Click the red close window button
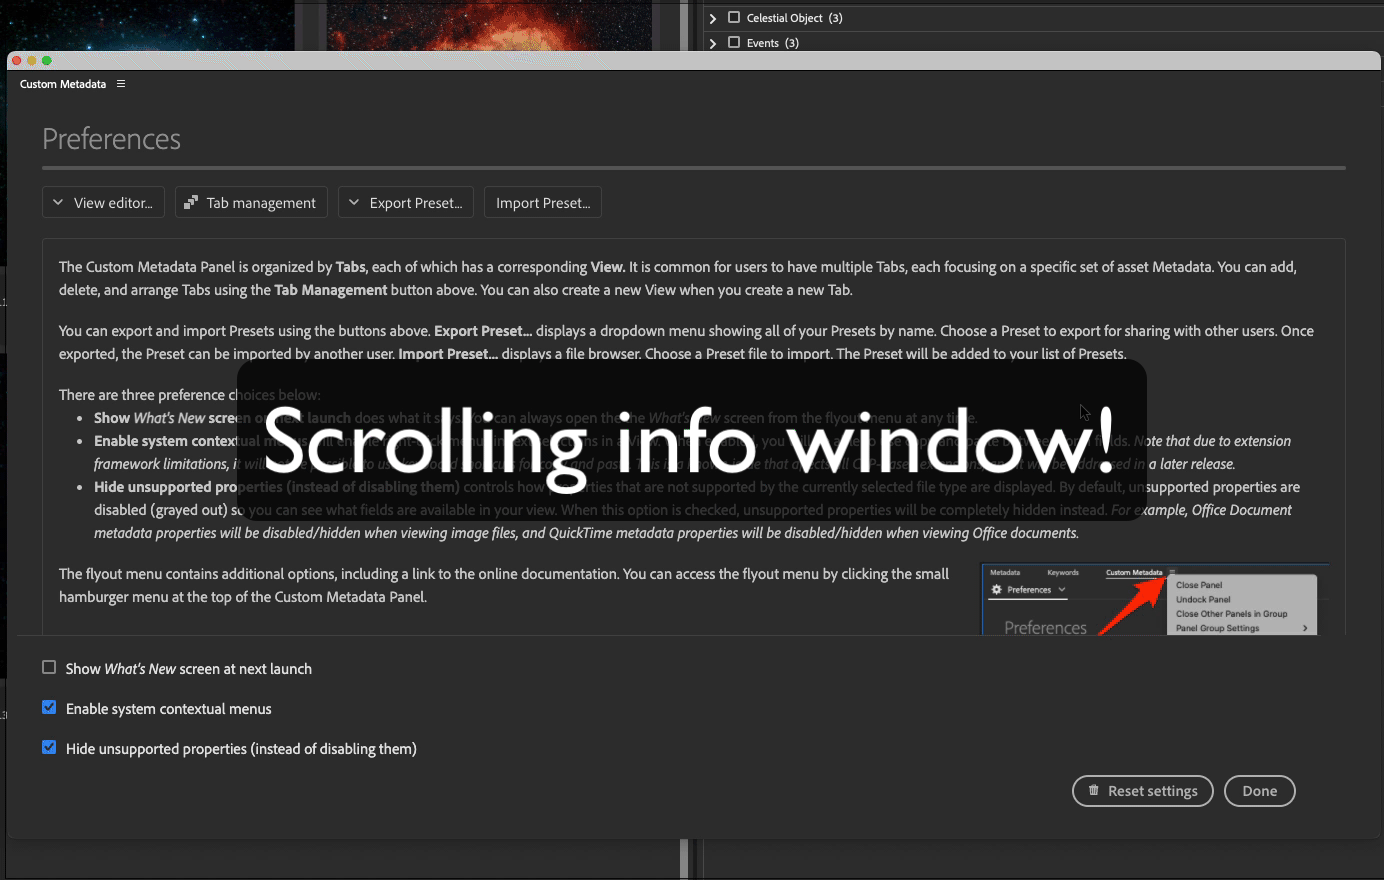The height and width of the screenshot is (880, 1384). click(x=16, y=61)
